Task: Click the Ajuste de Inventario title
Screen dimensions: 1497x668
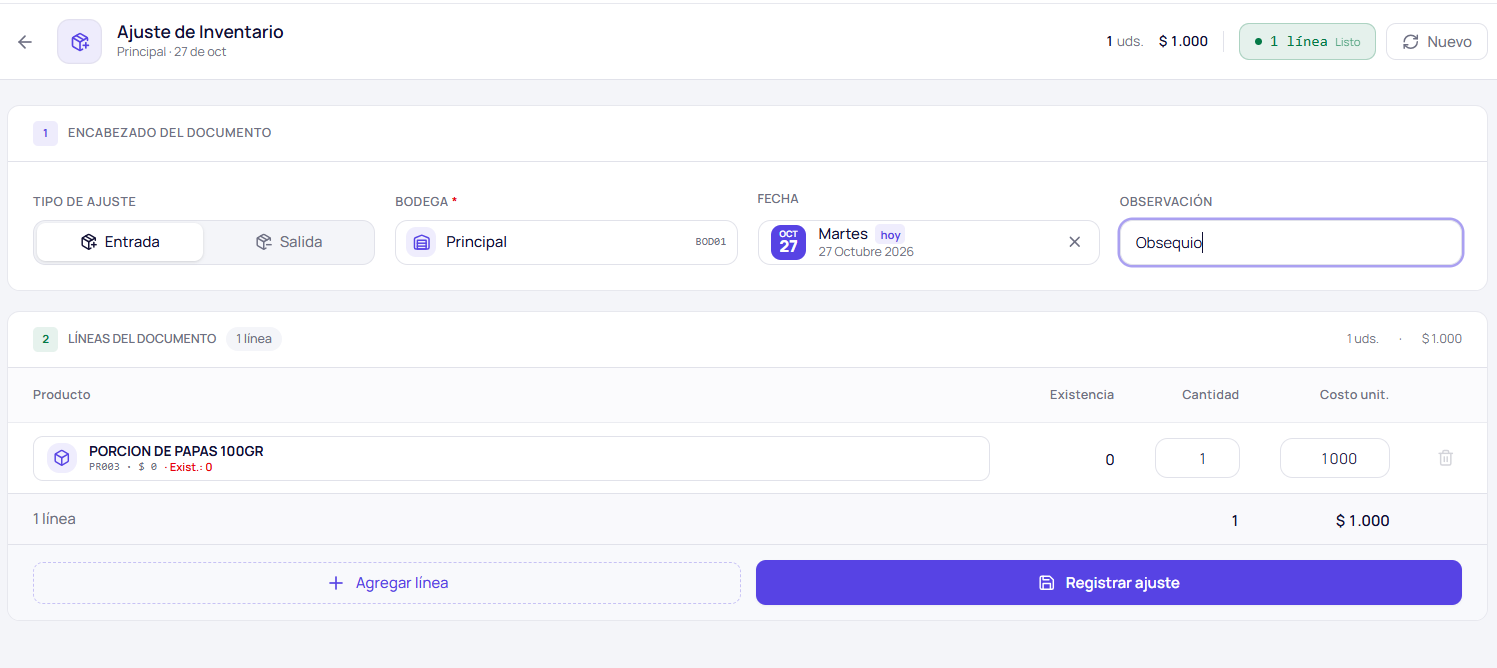Action: coord(200,32)
